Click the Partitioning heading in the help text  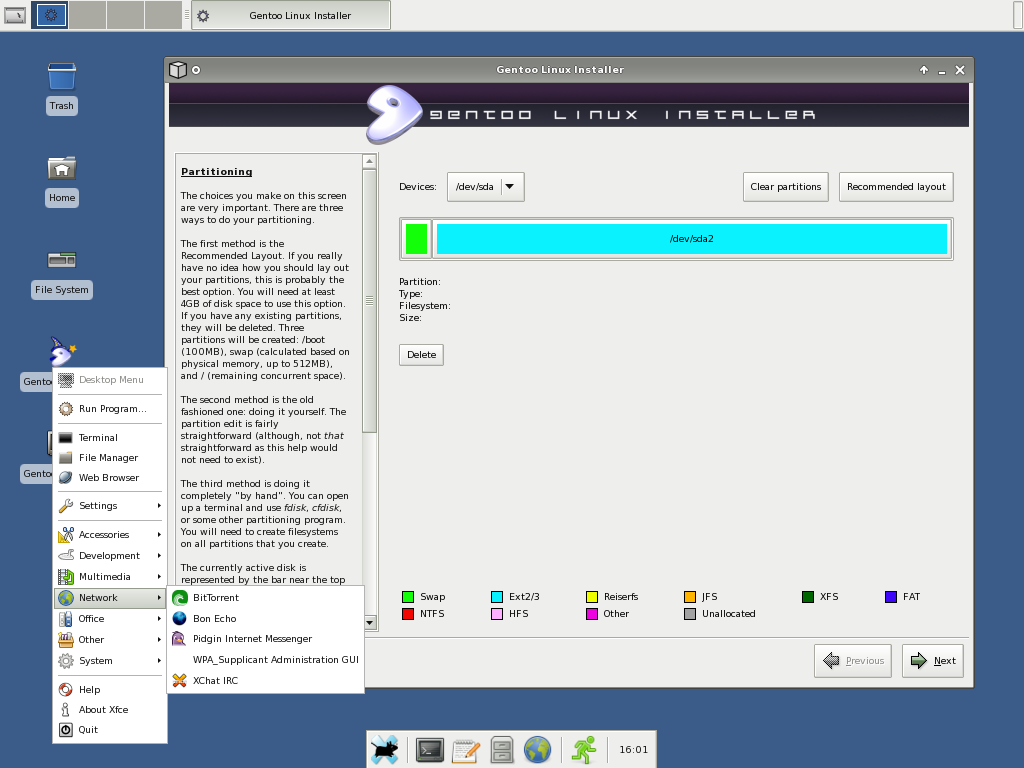coord(216,172)
